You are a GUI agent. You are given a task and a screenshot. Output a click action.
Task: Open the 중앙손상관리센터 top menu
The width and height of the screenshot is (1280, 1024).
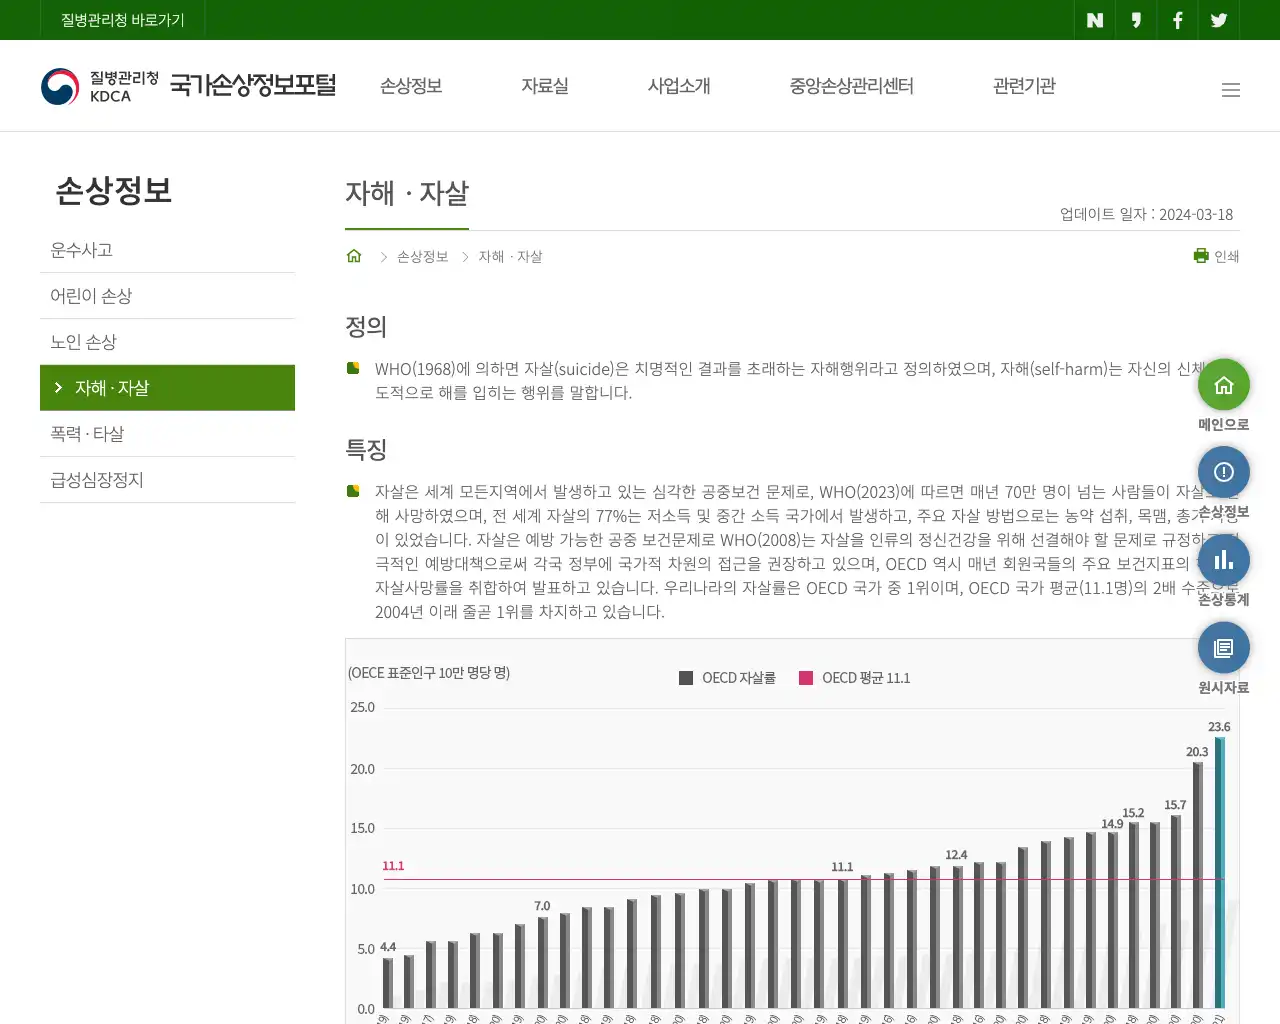coord(852,86)
